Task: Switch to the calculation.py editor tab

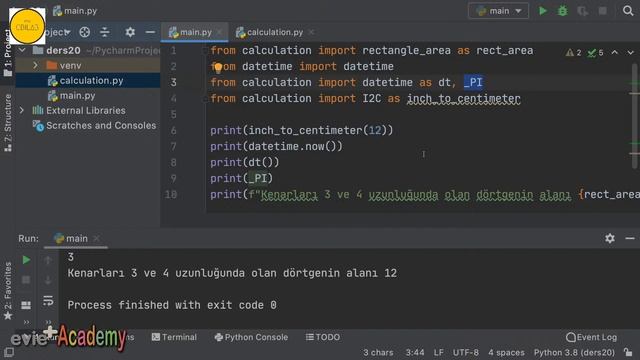Action: tap(269, 32)
